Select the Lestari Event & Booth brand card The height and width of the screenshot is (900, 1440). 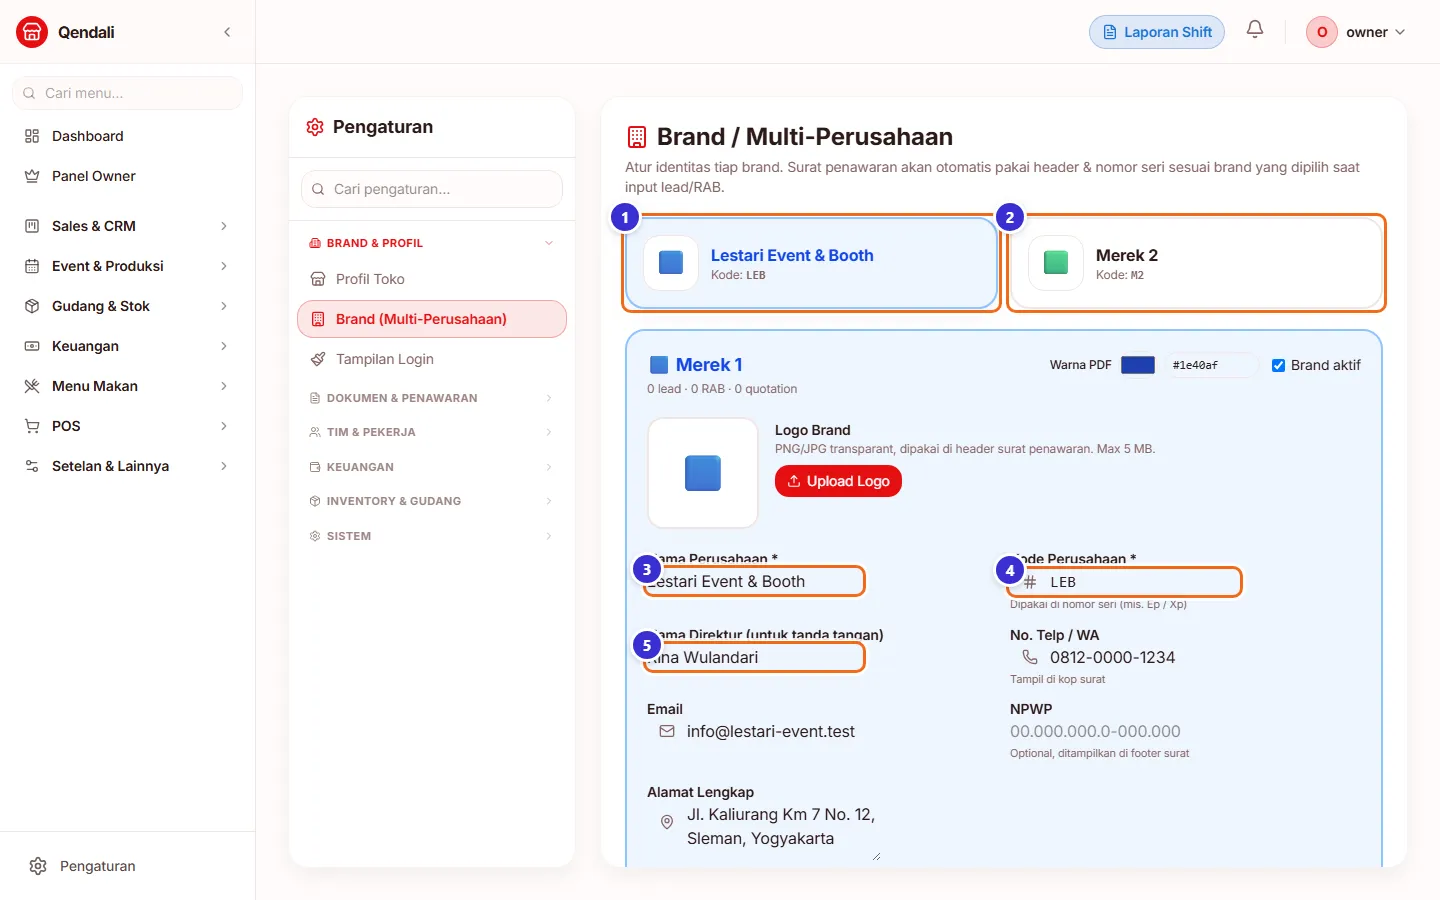(812, 263)
